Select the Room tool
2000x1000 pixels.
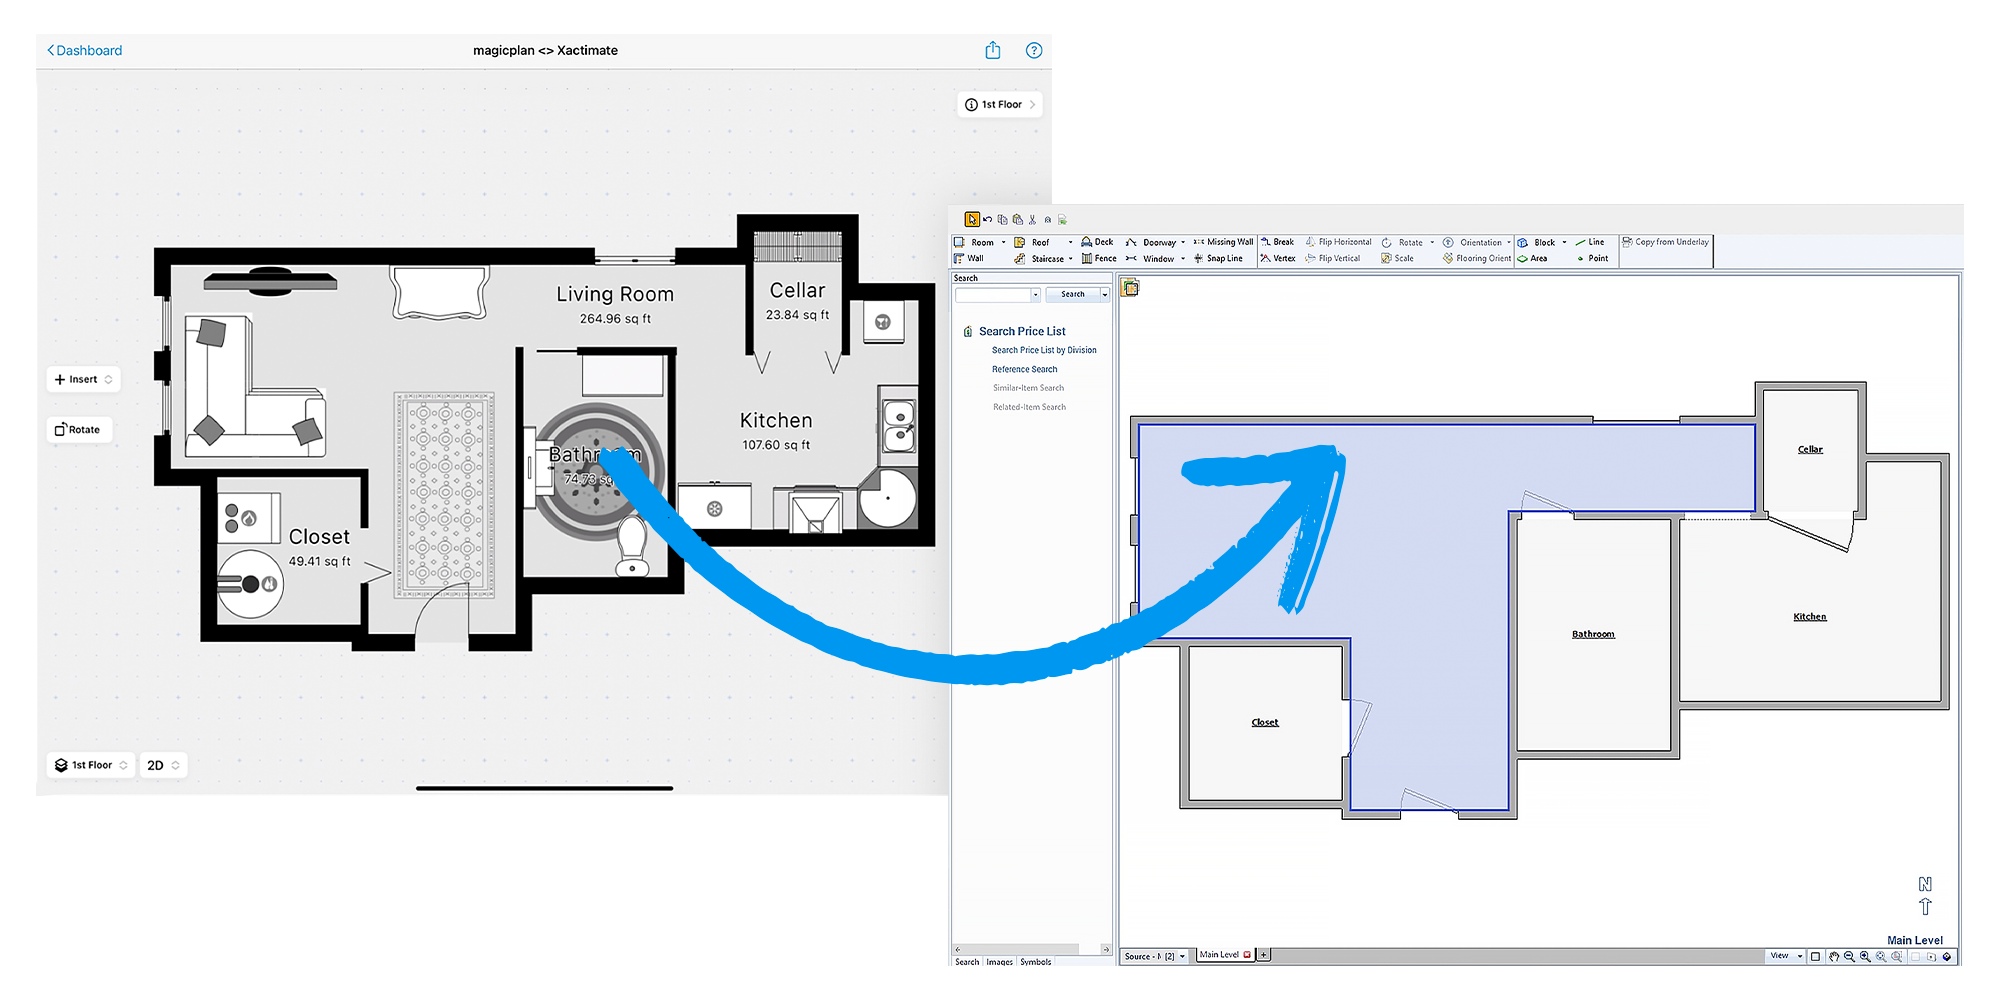click(x=974, y=242)
